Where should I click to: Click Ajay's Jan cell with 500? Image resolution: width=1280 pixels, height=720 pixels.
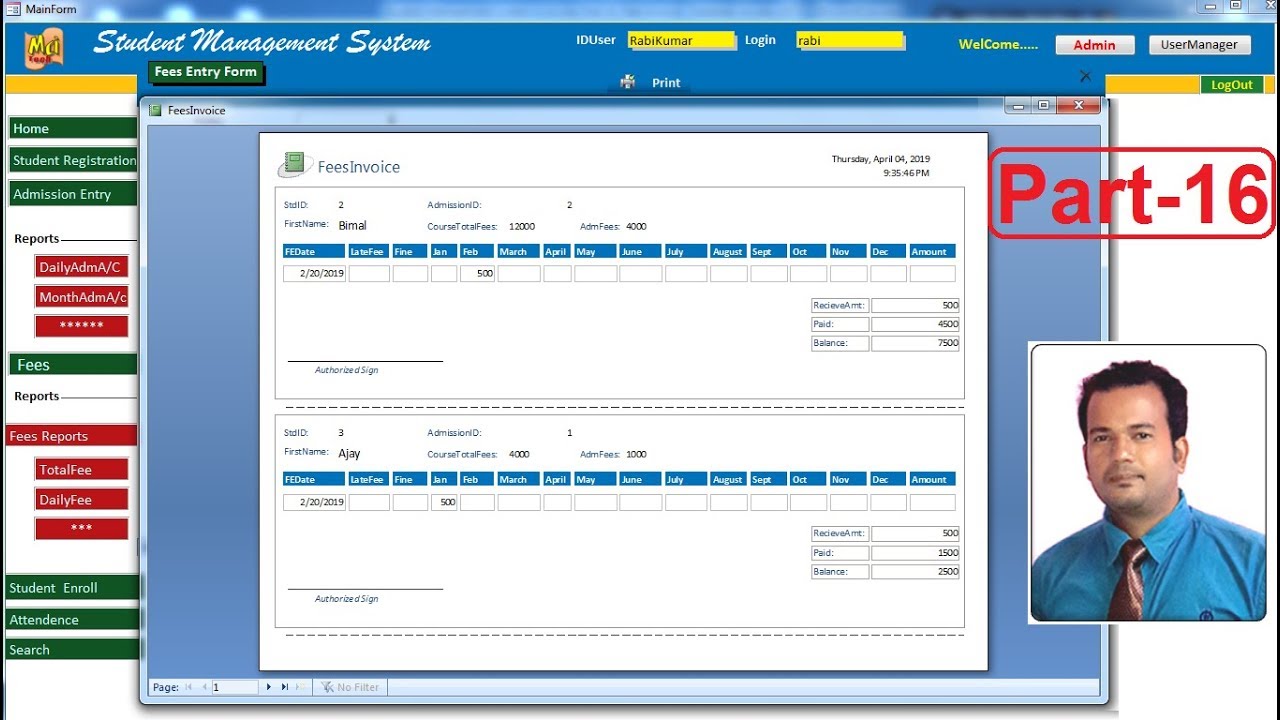[444, 502]
